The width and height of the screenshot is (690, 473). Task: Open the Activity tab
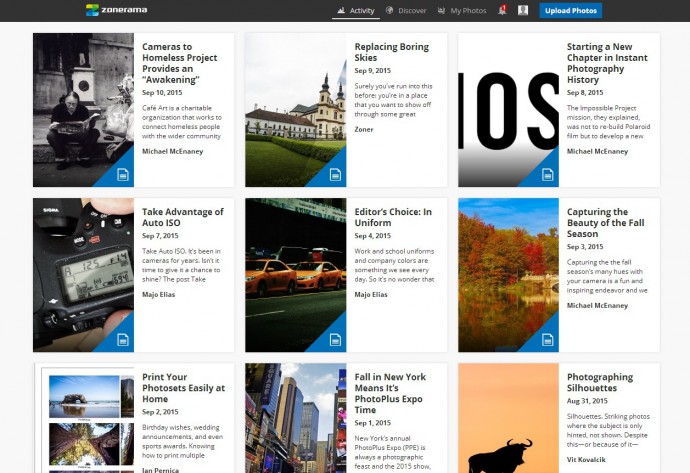(x=356, y=11)
